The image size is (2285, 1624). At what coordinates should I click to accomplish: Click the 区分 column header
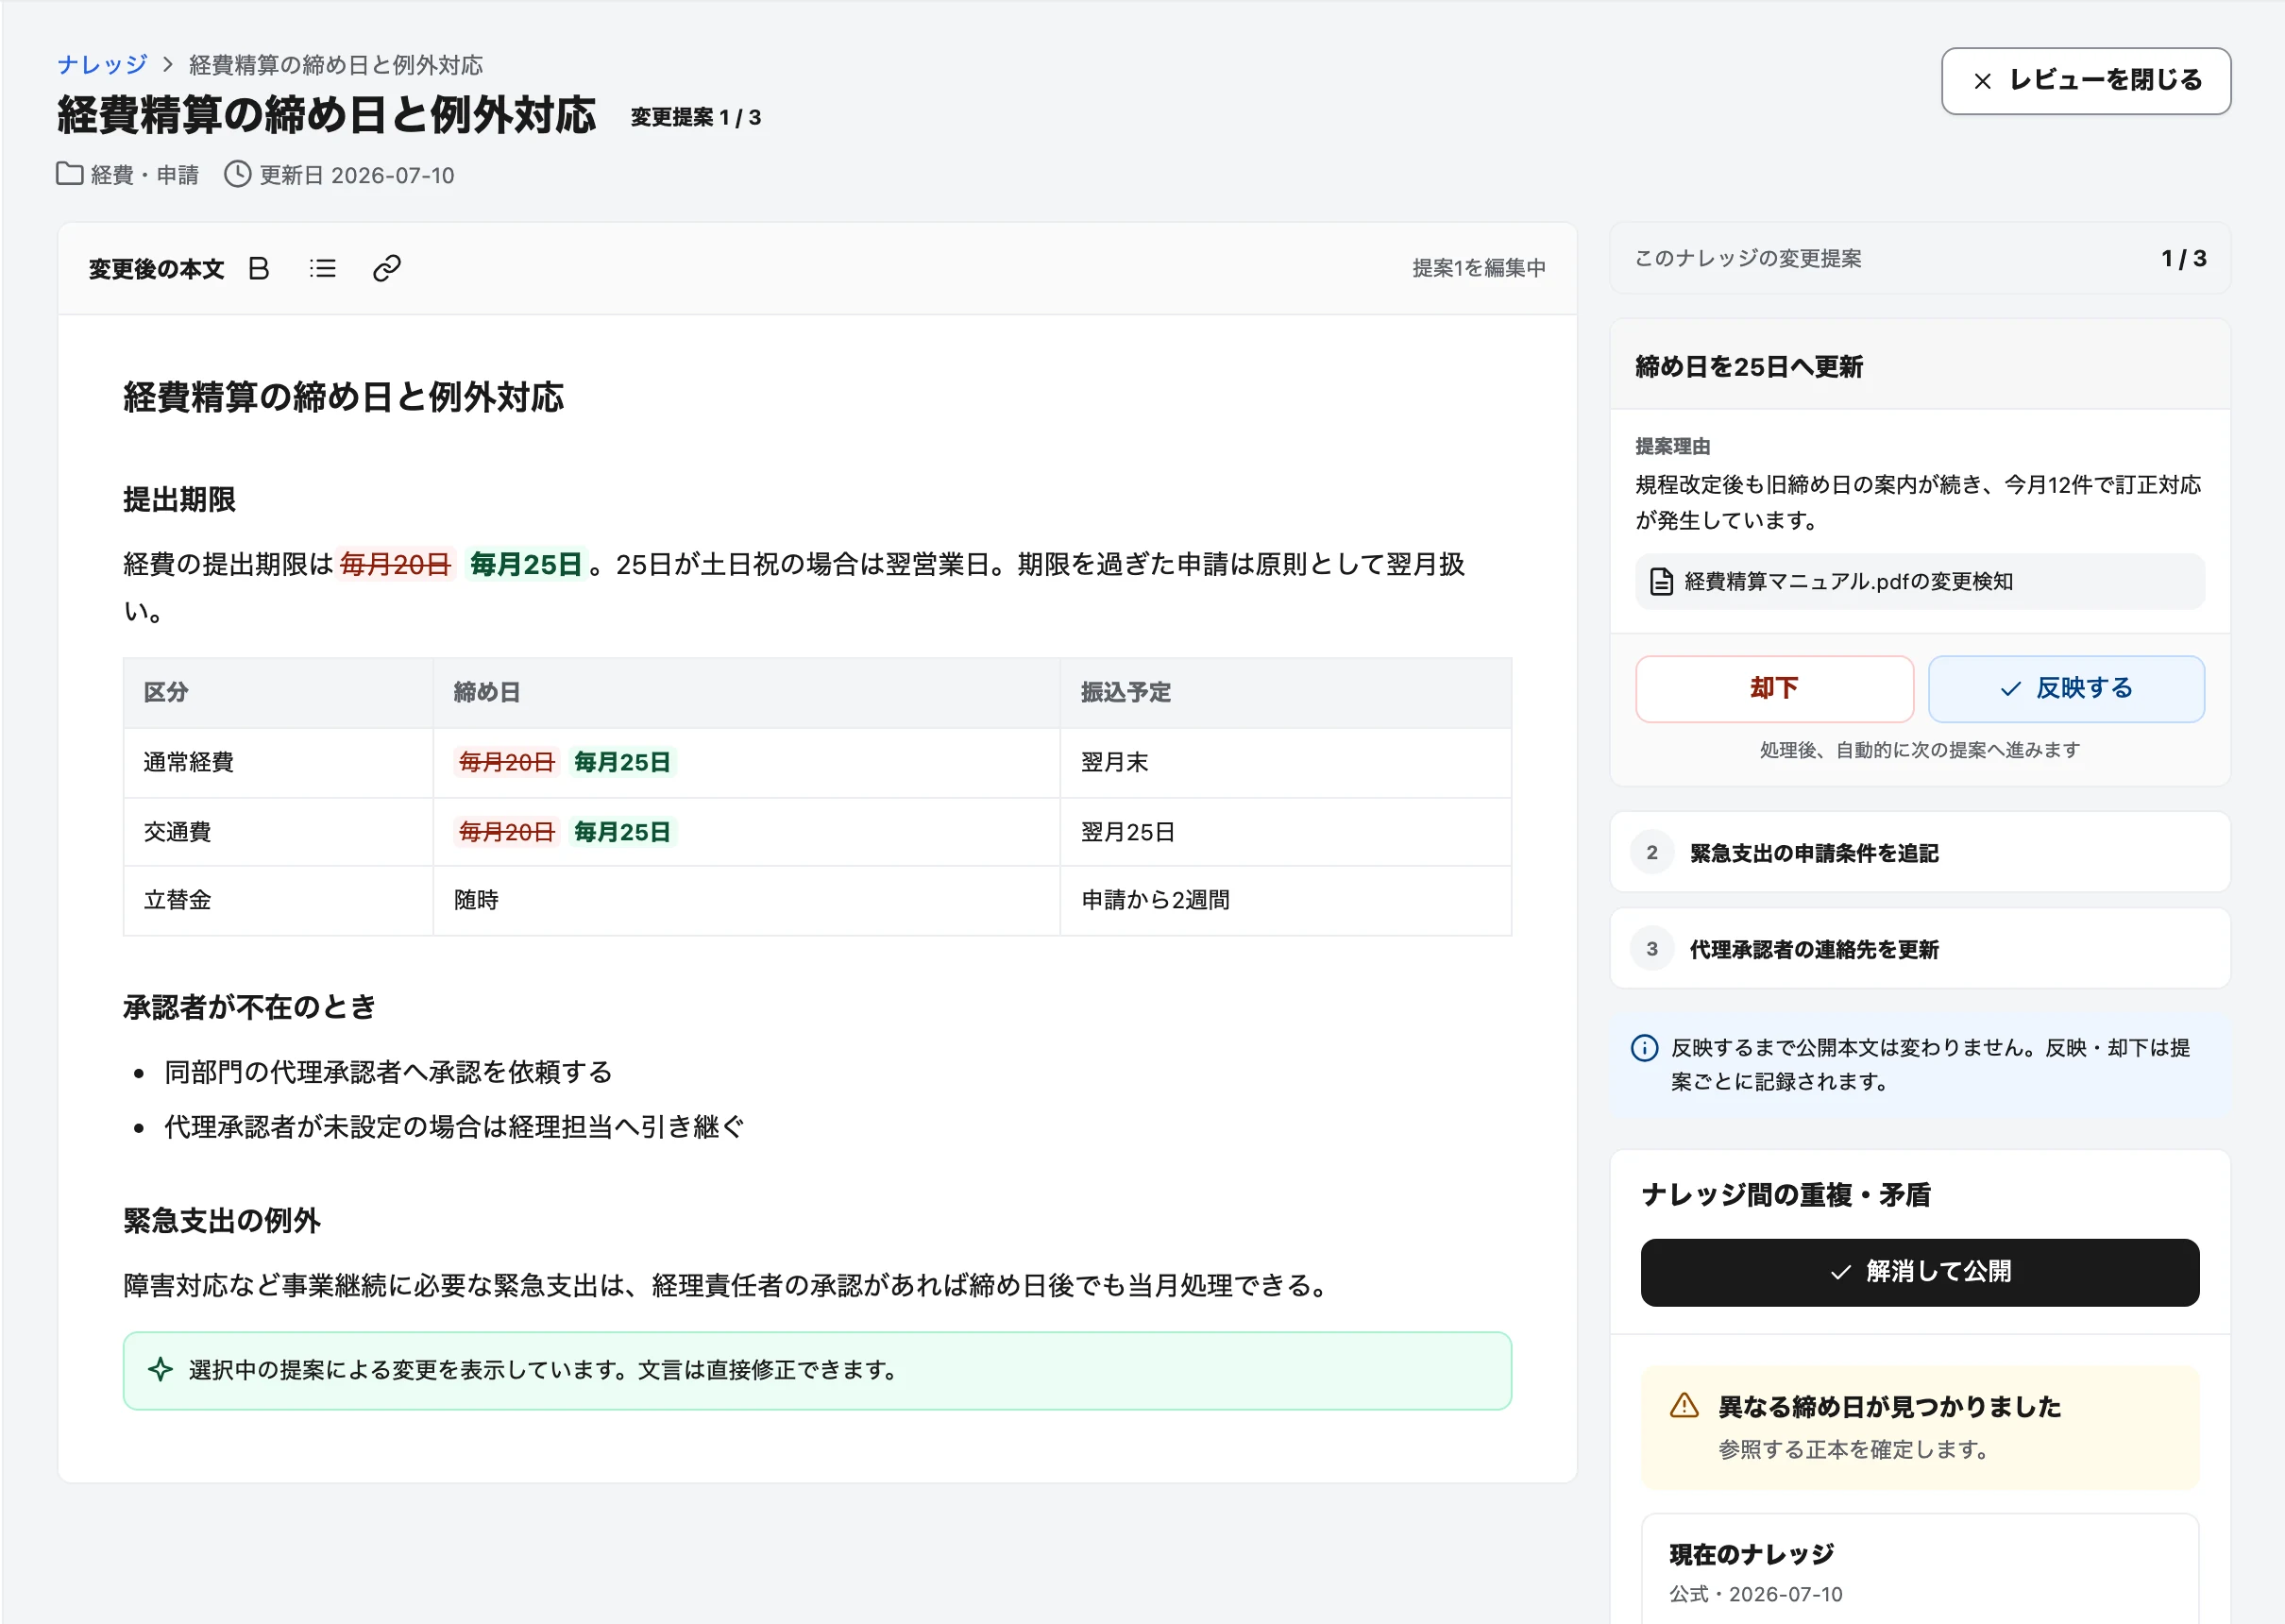click(278, 692)
